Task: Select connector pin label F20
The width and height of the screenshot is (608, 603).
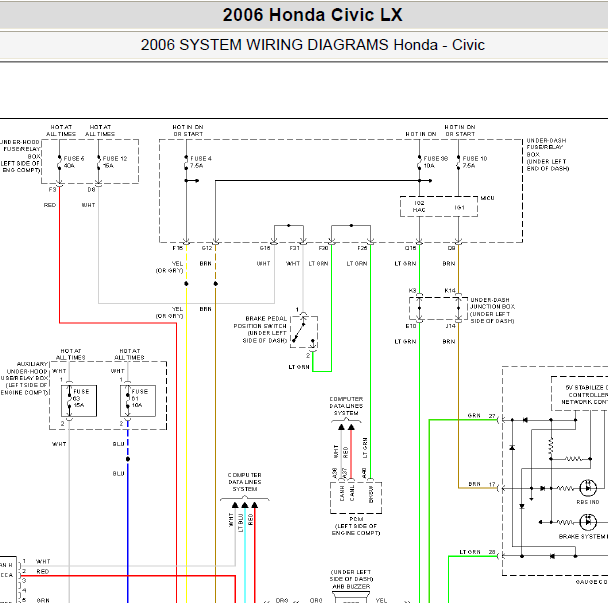Action: (x=323, y=248)
